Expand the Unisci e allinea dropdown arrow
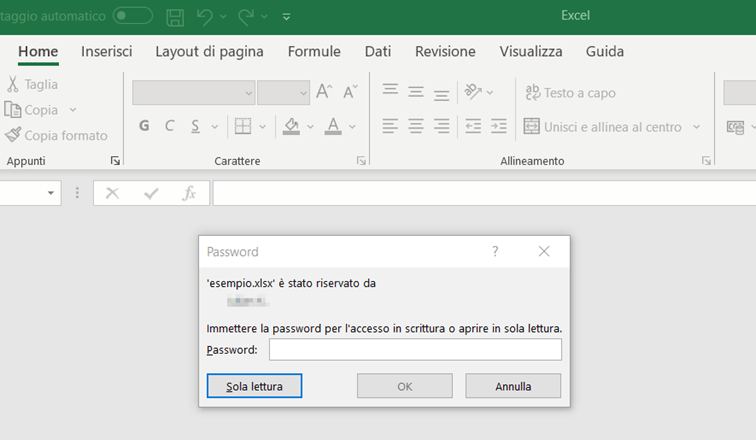756x440 pixels. coord(696,127)
